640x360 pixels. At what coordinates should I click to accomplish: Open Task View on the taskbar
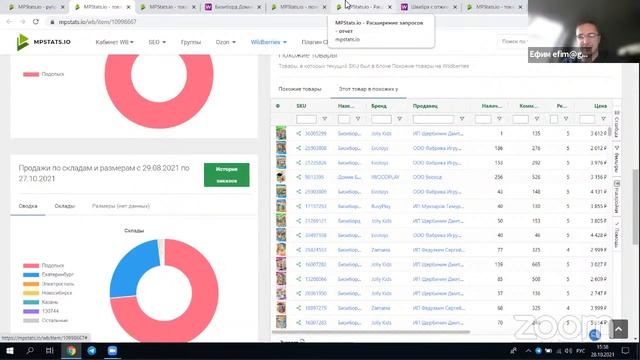coord(50,351)
